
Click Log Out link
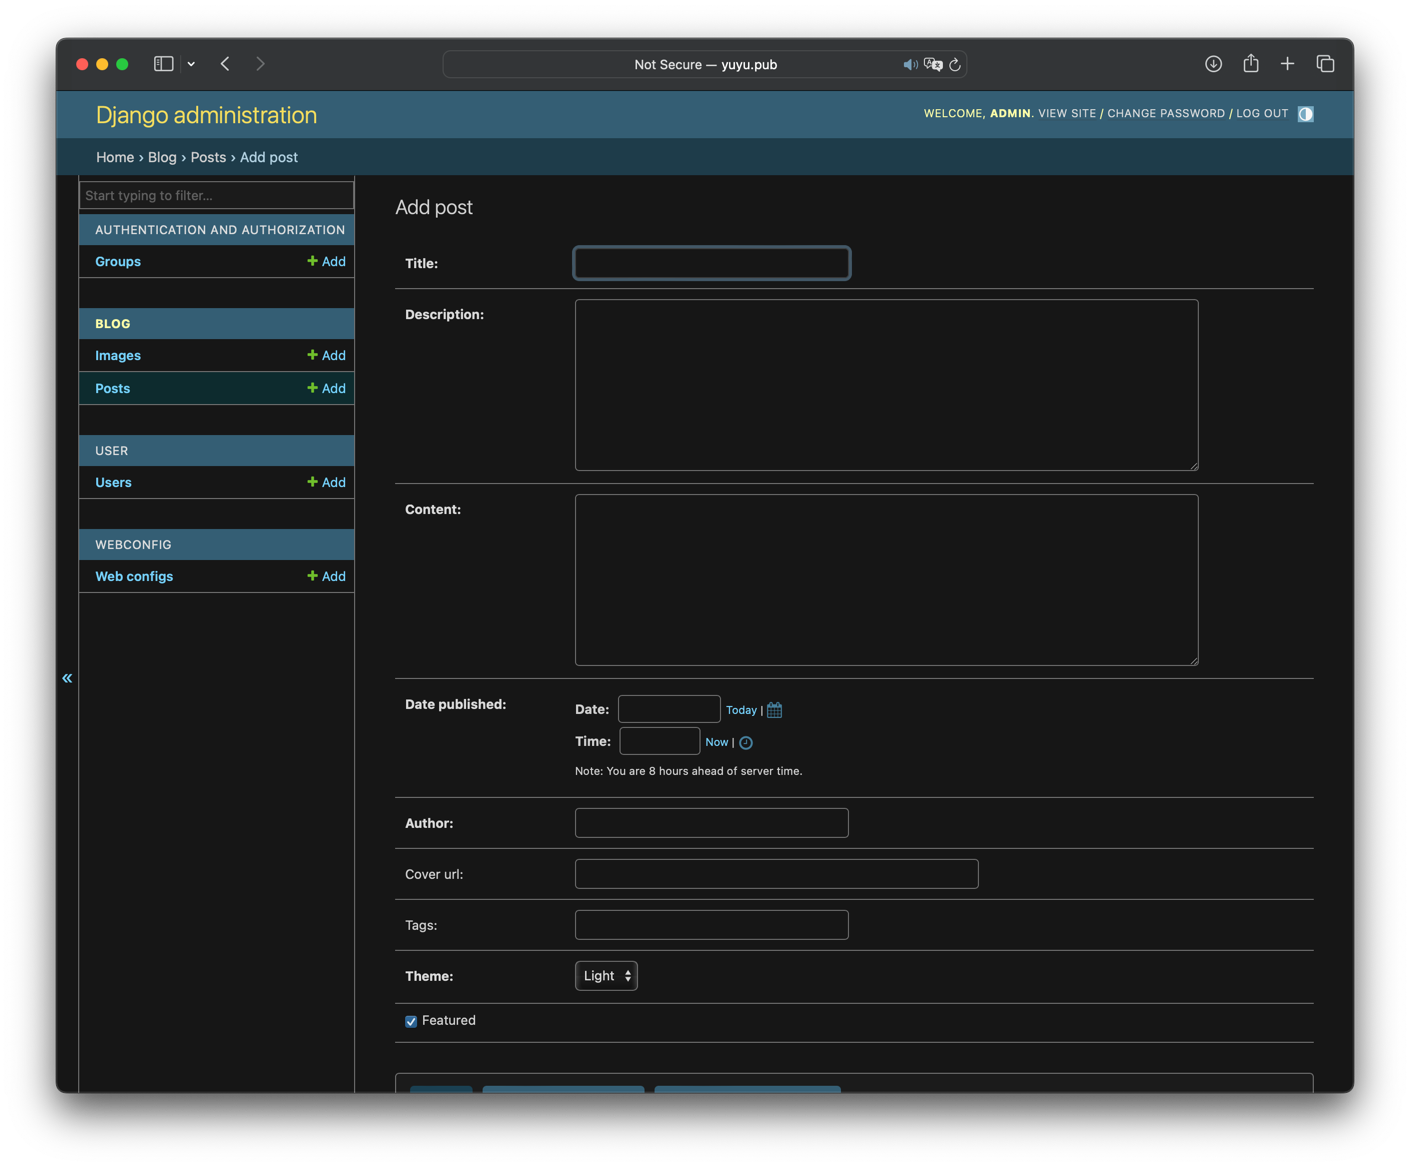coord(1262,114)
